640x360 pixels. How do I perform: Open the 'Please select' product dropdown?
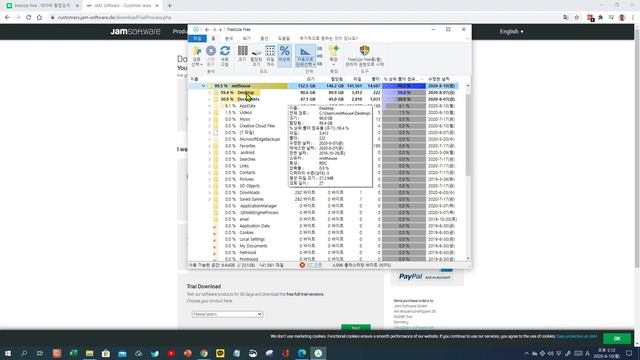tap(227, 314)
